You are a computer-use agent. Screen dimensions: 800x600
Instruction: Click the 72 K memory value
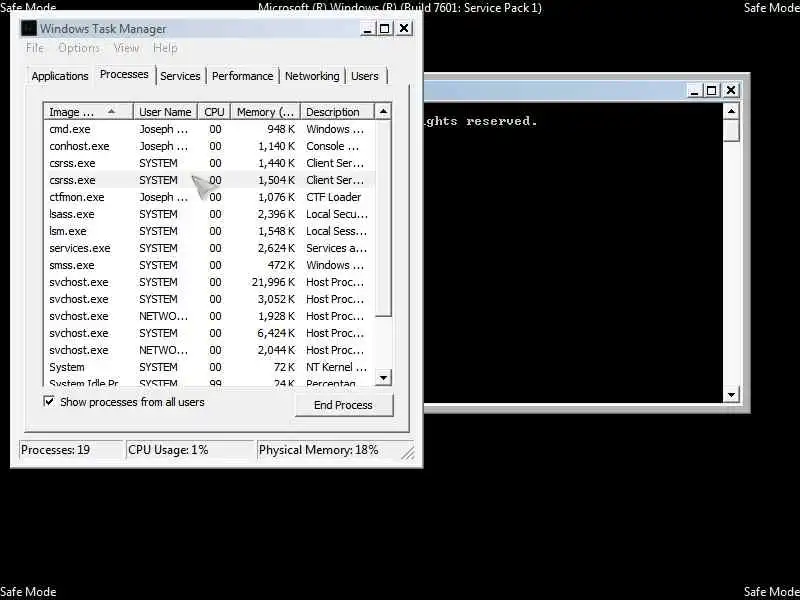point(283,367)
